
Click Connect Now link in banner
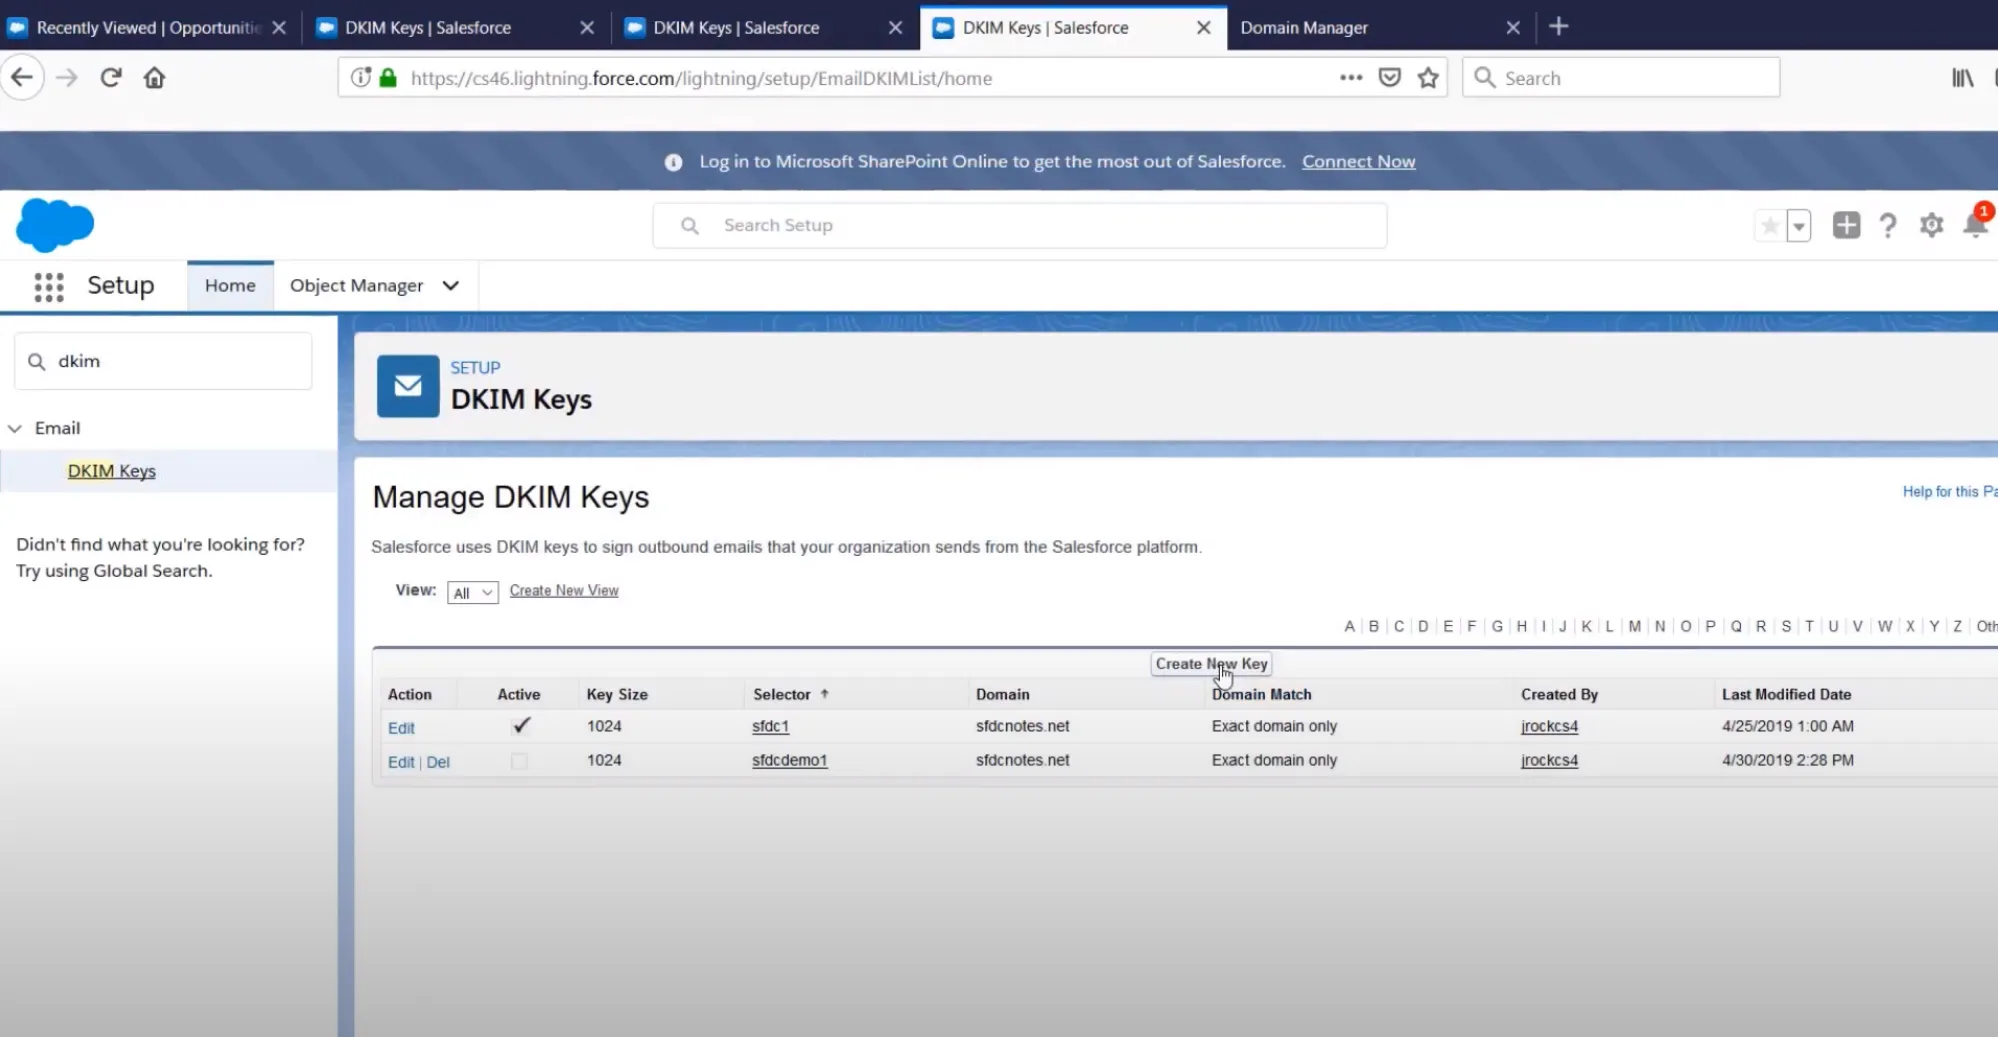click(1358, 162)
